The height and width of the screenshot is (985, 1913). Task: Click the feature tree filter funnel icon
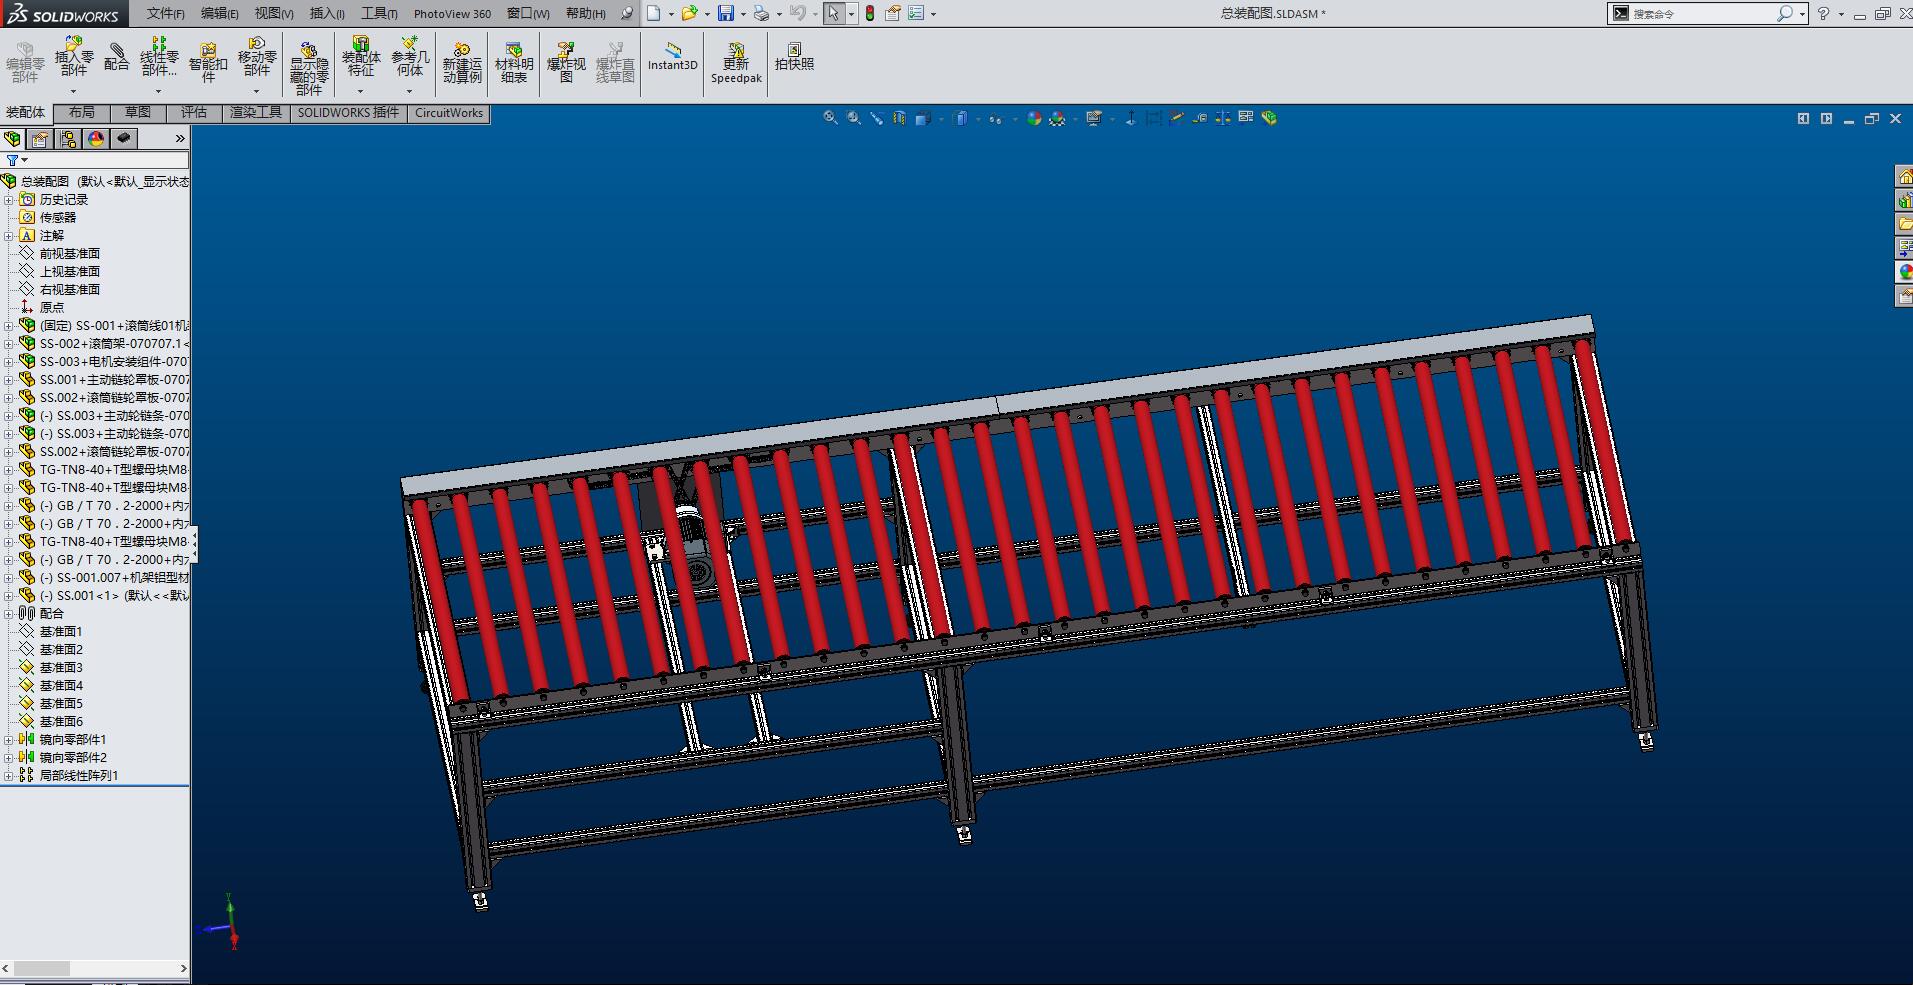(x=12, y=160)
